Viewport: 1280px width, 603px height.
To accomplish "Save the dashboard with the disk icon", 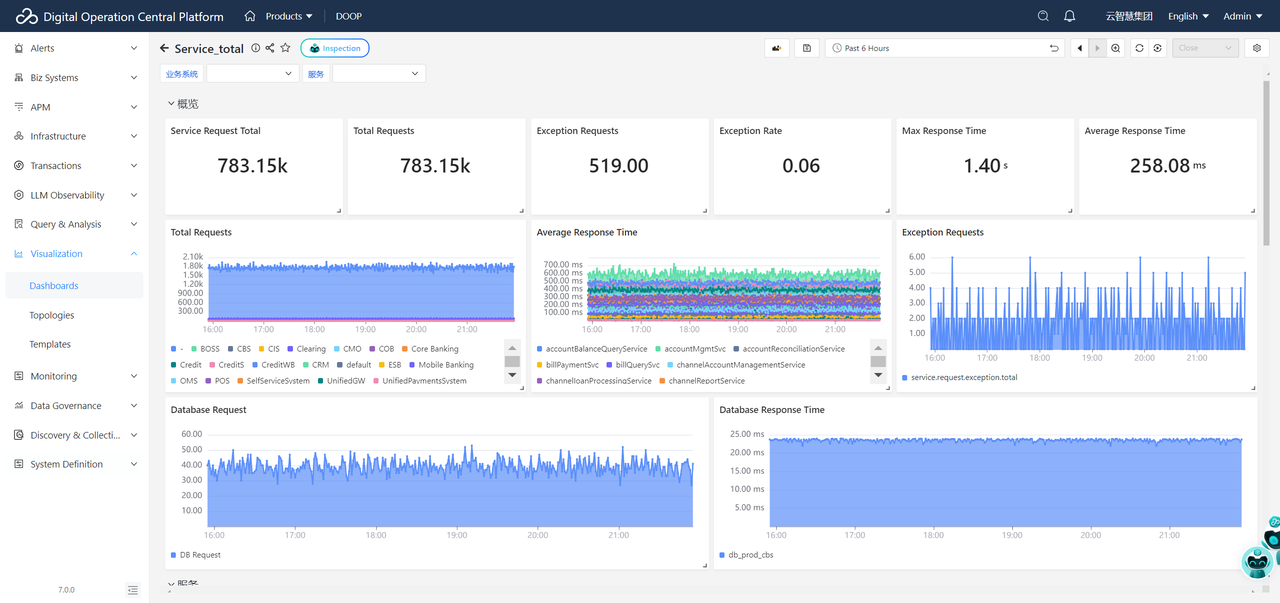I will [x=807, y=48].
